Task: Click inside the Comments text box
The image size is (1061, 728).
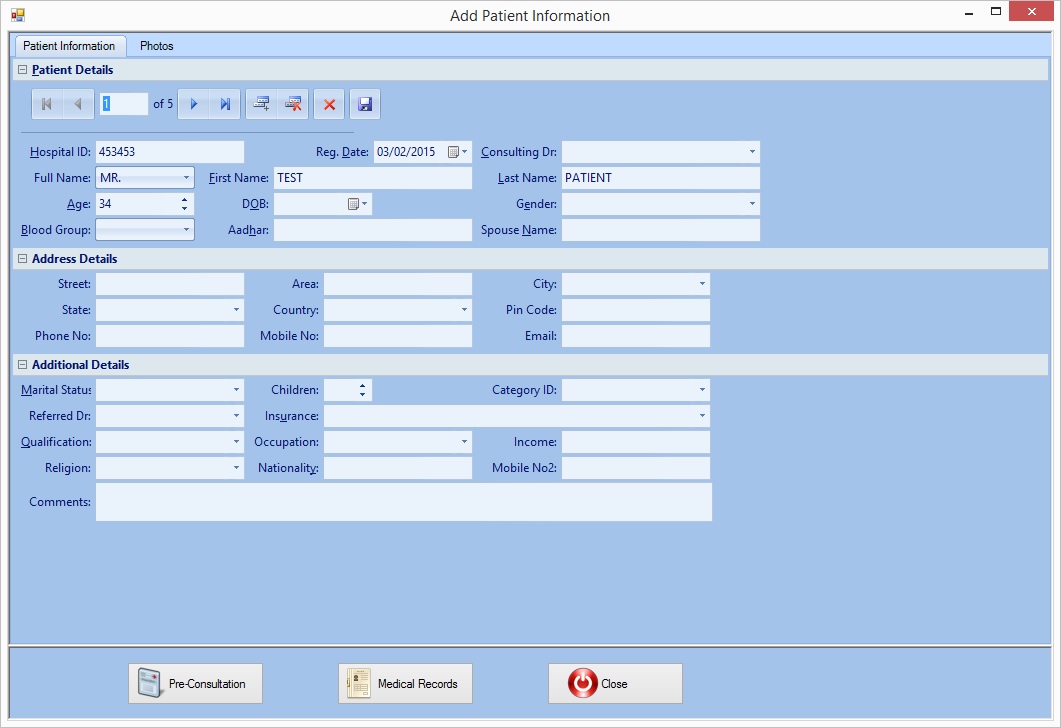Action: 403,502
